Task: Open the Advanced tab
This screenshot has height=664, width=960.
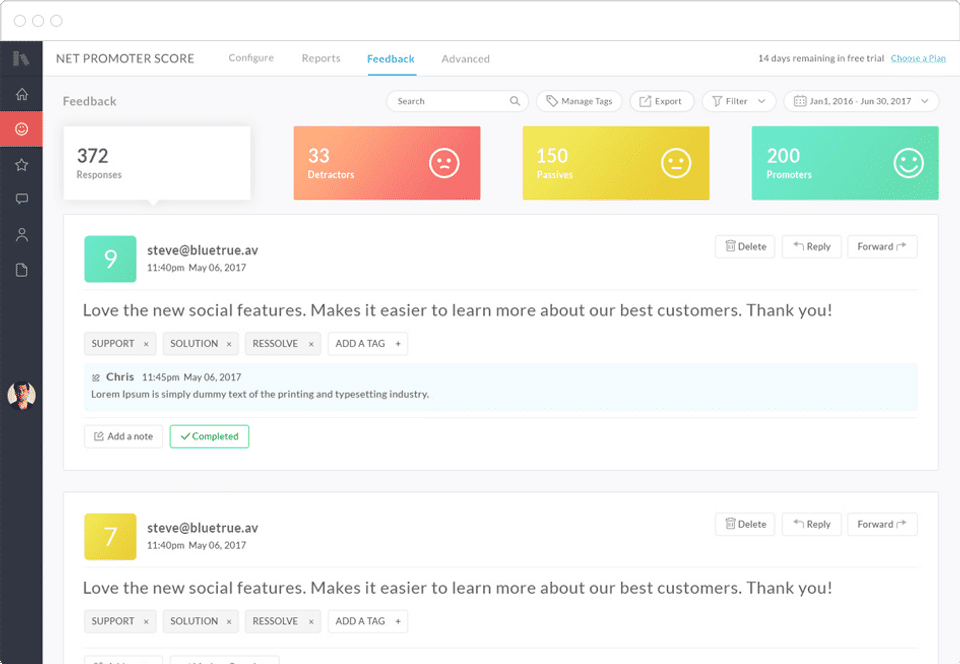Action: pos(465,59)
